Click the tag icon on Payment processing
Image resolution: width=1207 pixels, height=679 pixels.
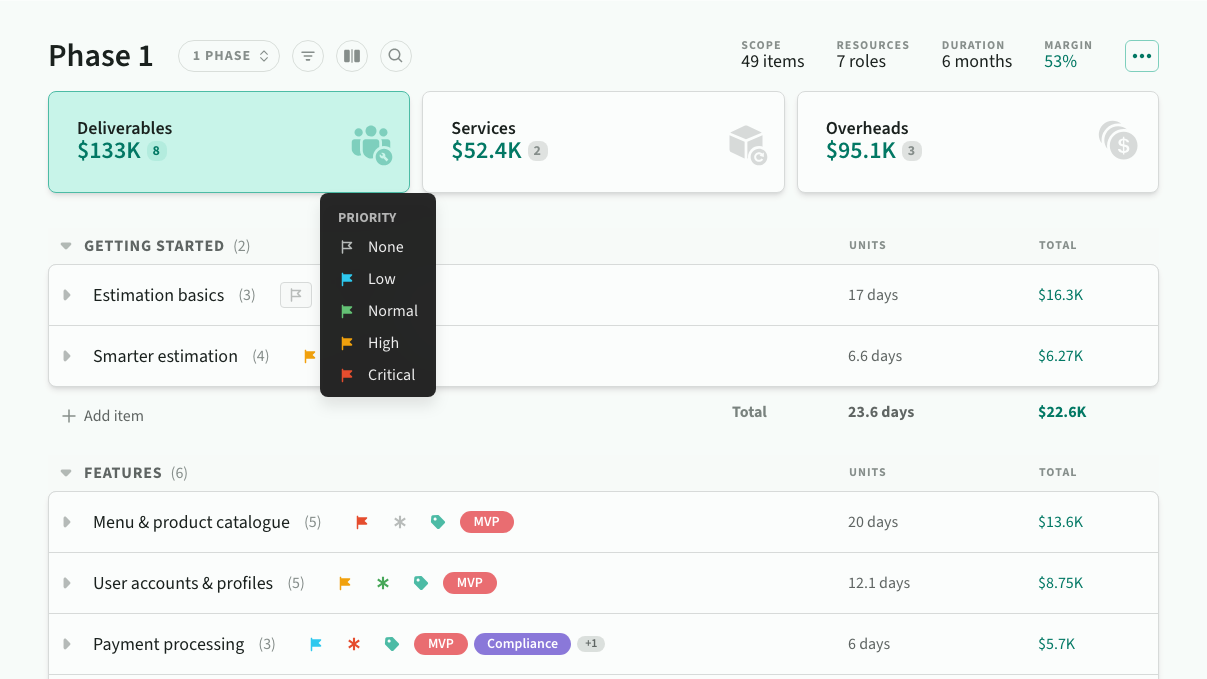coord(392,644)
